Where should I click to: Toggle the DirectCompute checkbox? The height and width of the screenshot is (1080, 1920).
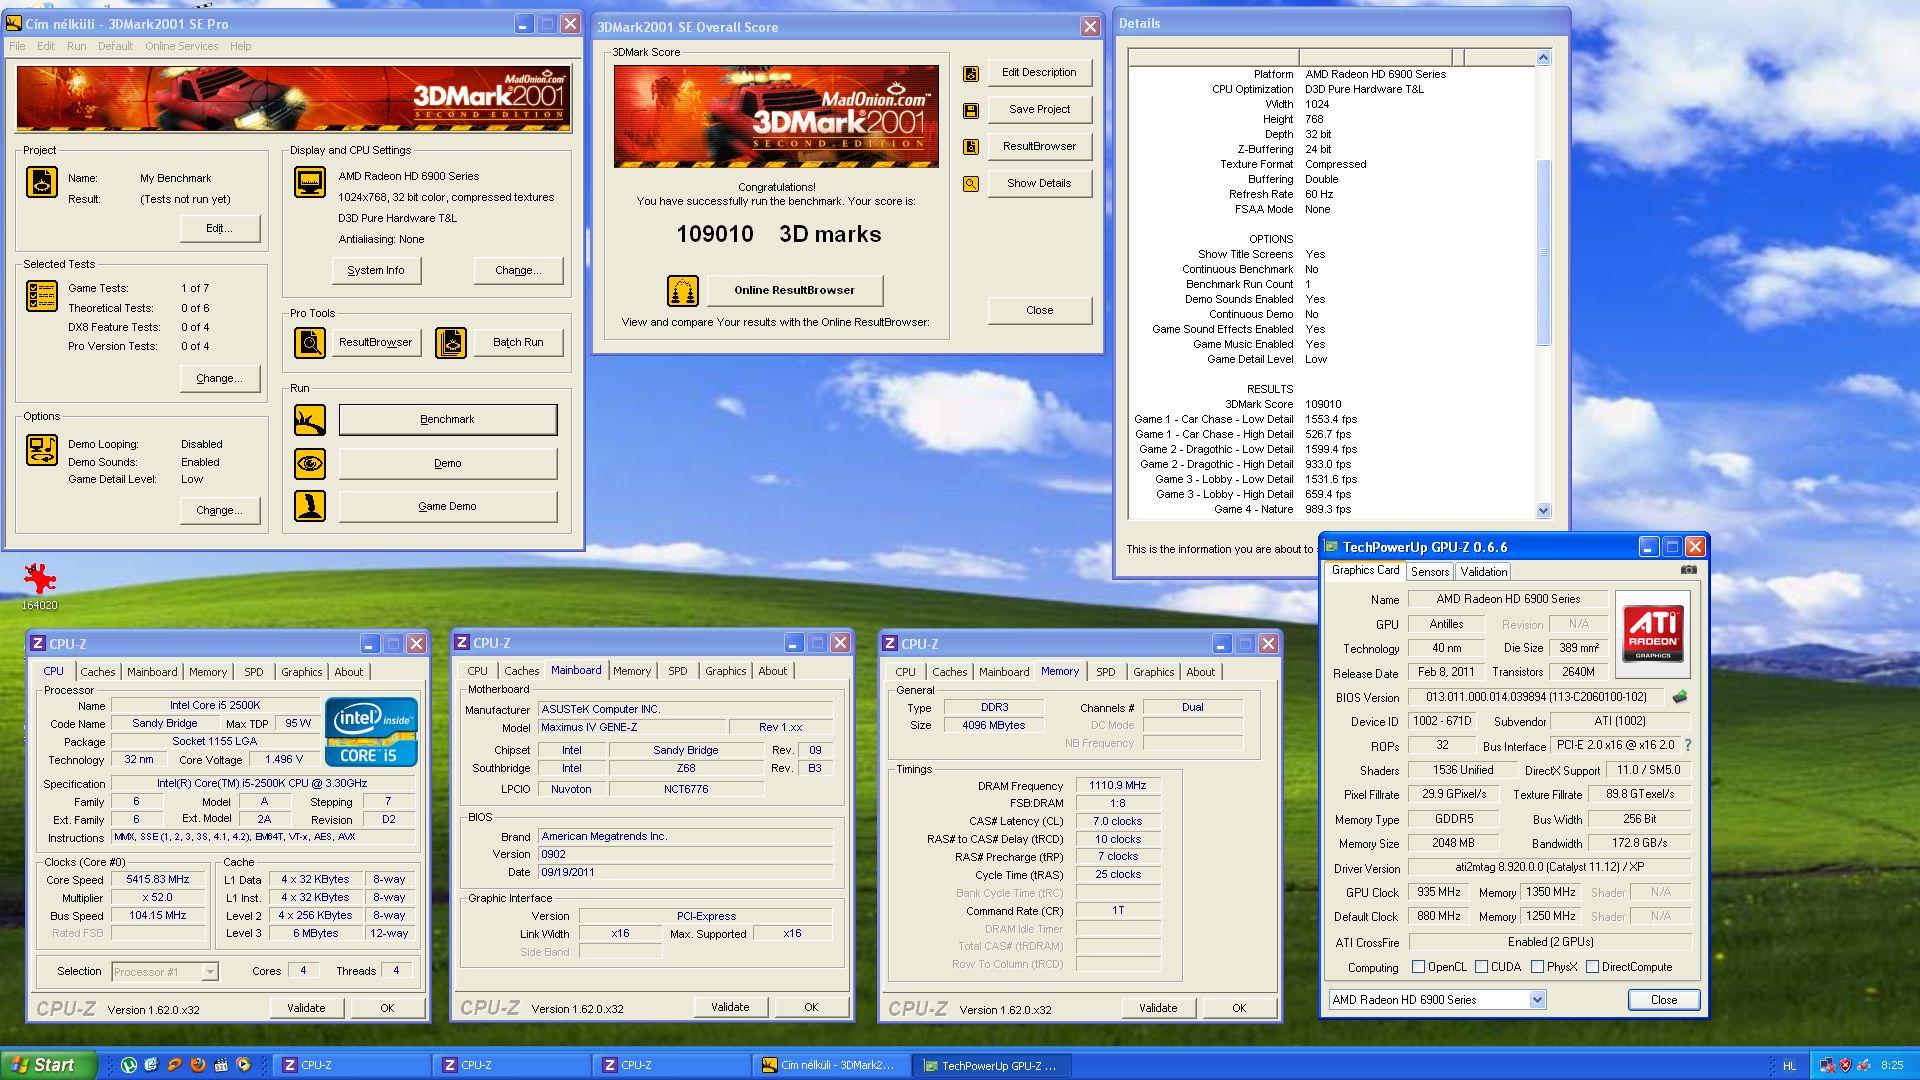pos(1592,967)
